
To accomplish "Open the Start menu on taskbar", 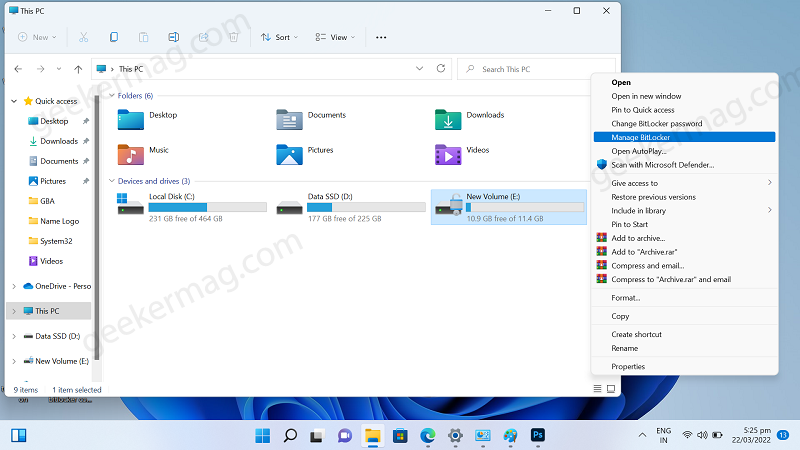I will (263, 436).
